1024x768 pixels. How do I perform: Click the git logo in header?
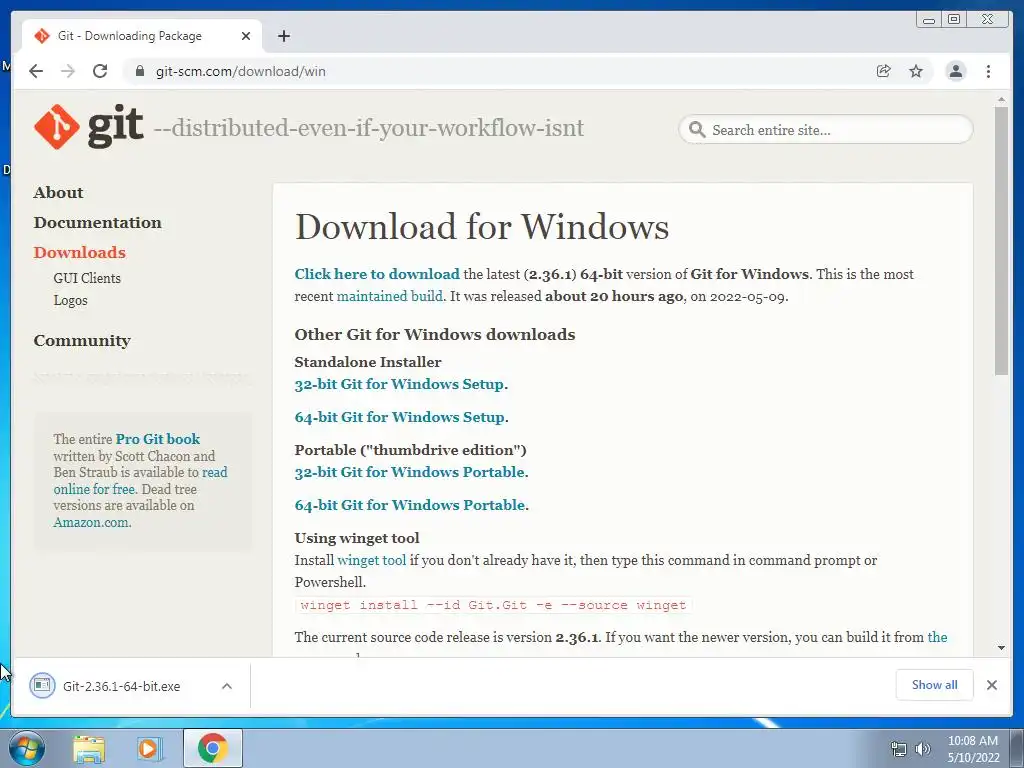pos(89,127)
